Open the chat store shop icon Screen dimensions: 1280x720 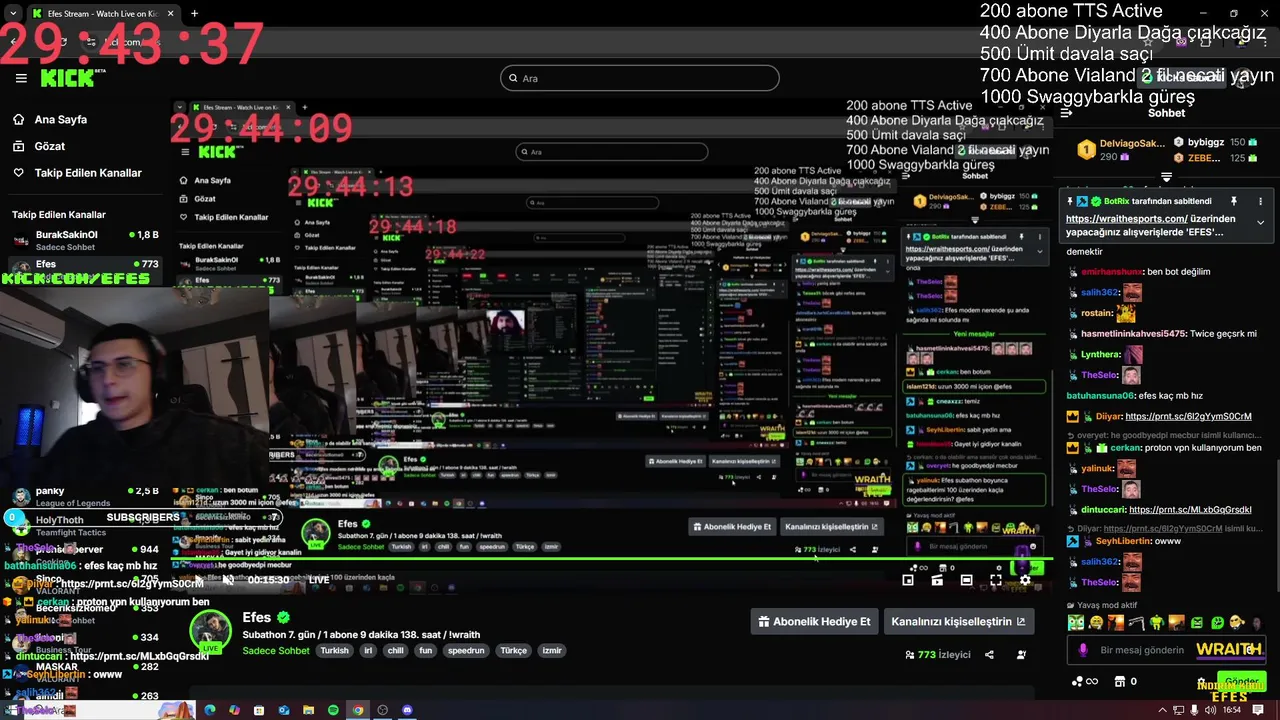(1119, 682)
